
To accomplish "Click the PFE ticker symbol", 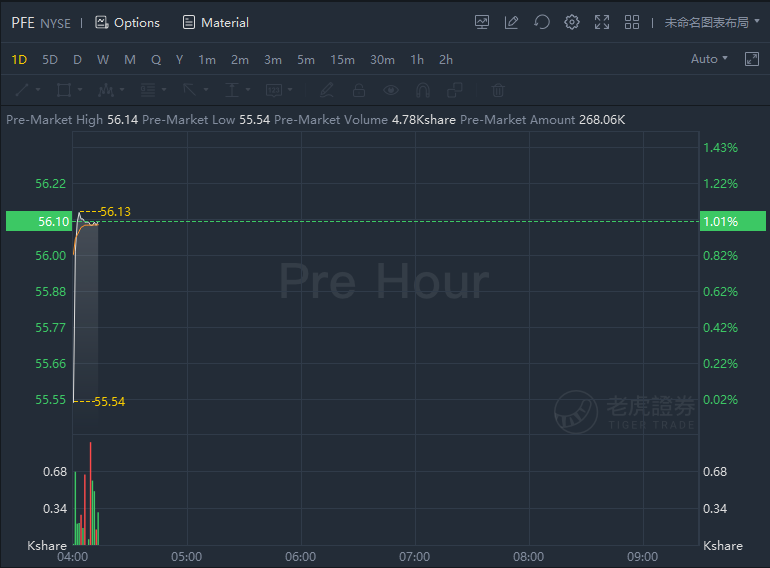I will (23, 23).
